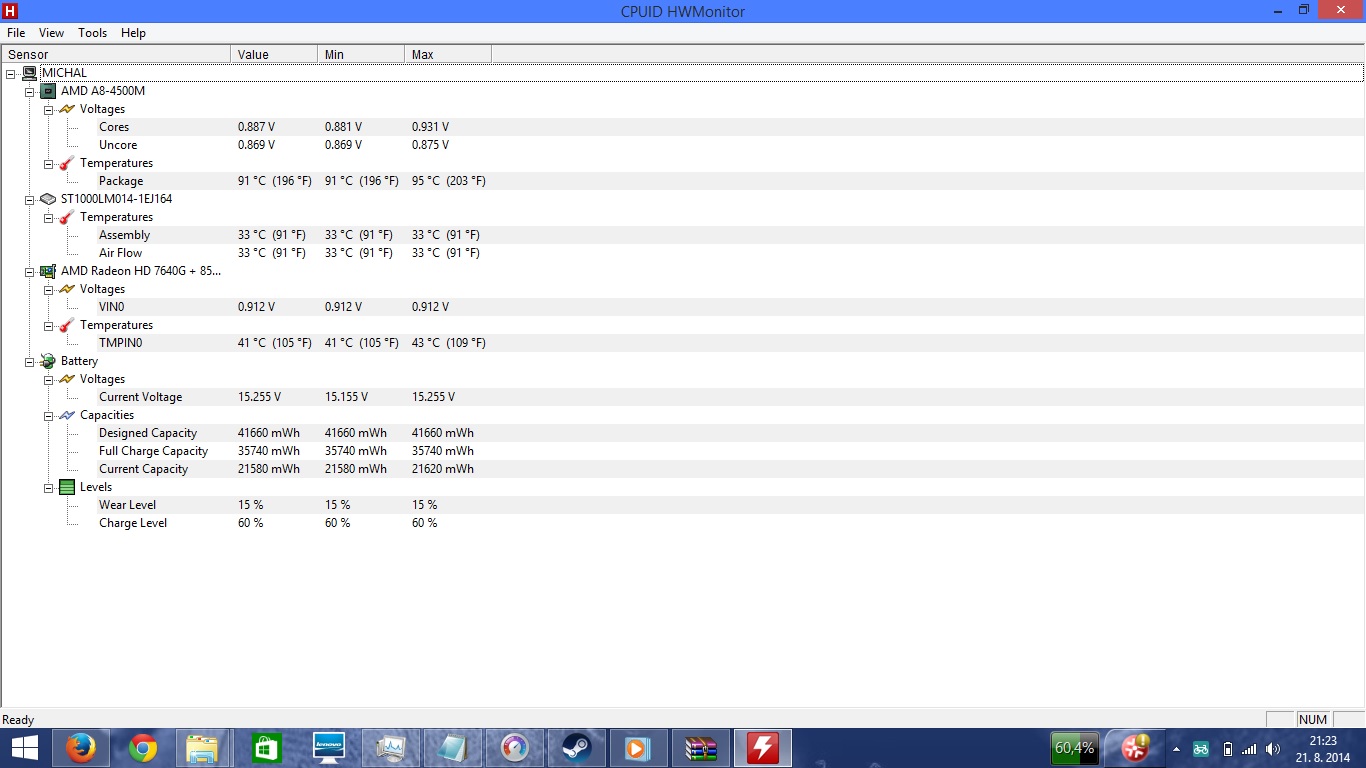
Task: Open Firefox from the taskbar
Action: coord(80,748)
